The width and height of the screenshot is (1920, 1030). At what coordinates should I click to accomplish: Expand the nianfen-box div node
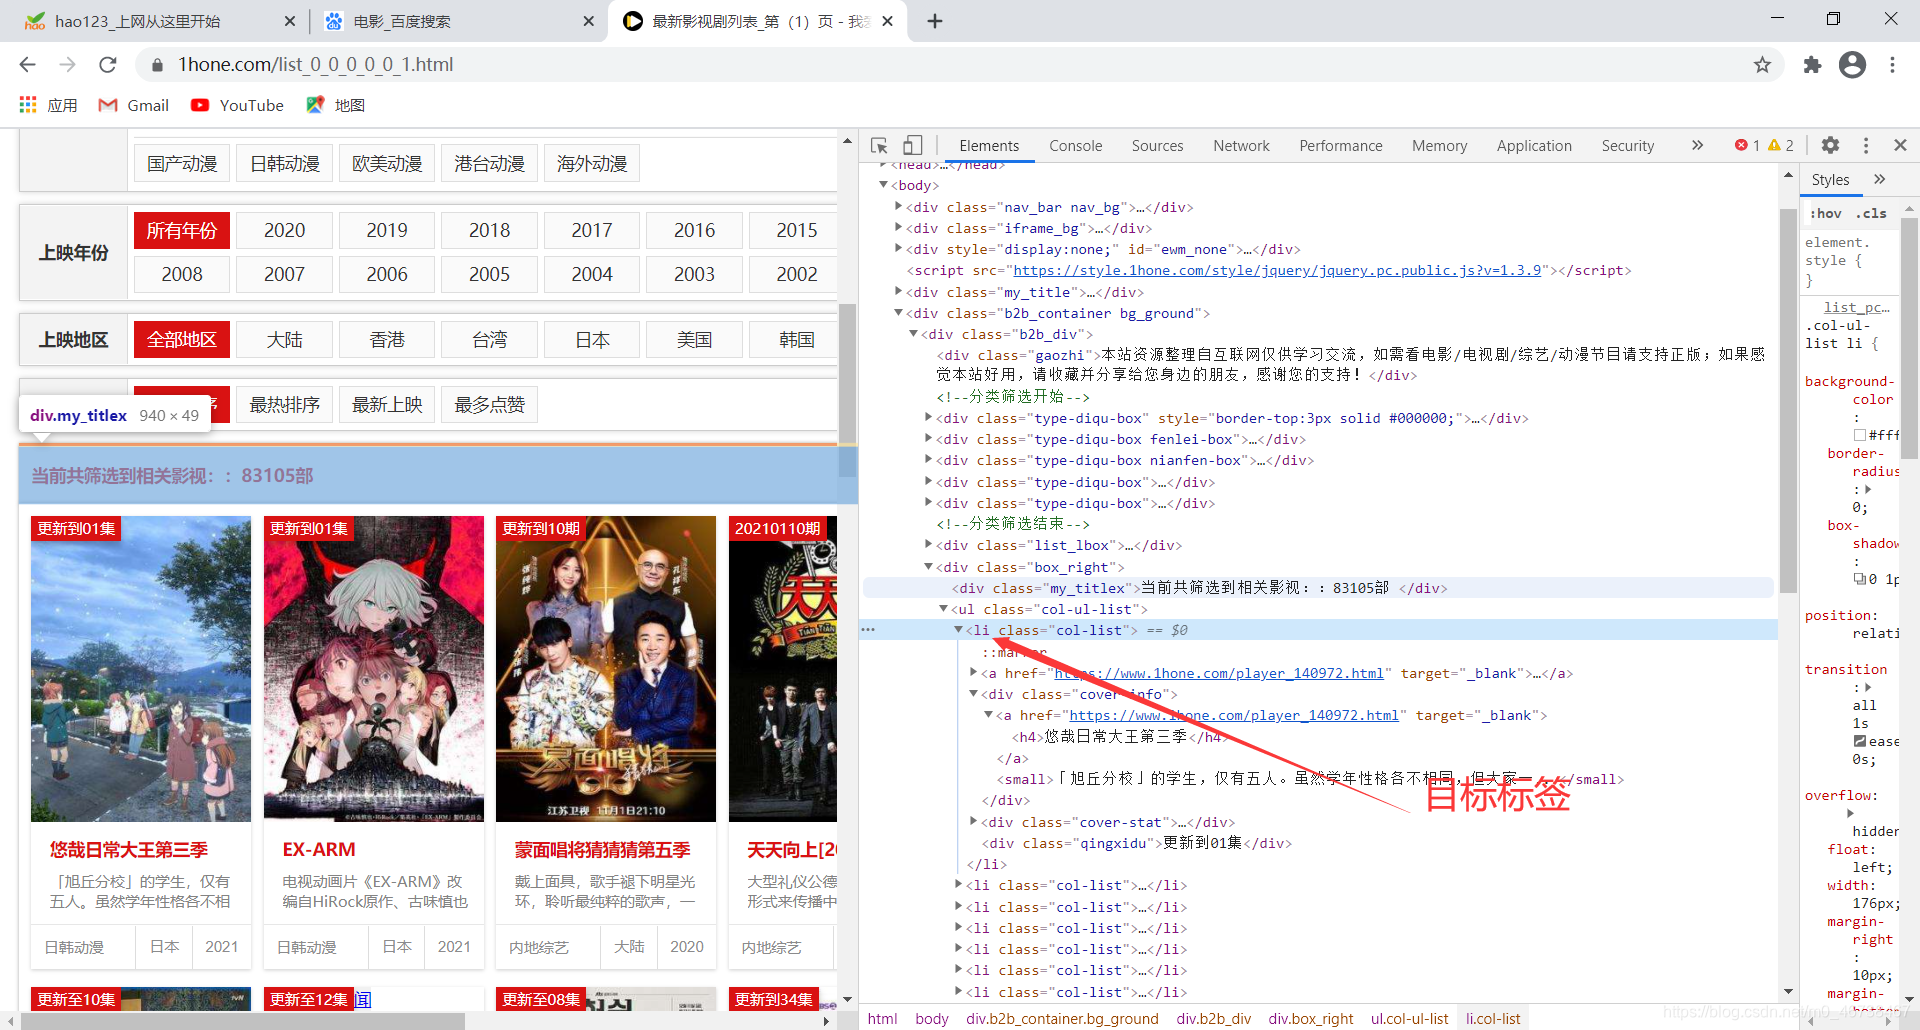tap(928, 460)
